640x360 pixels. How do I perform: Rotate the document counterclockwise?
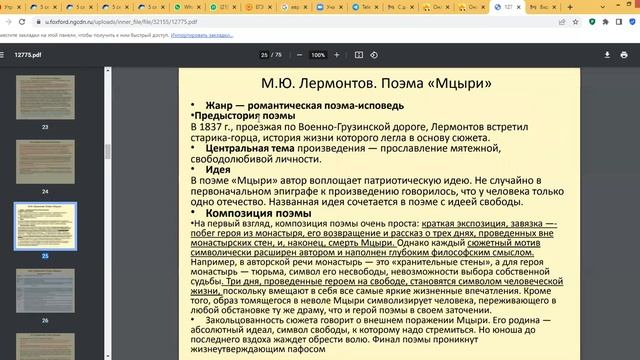point(374,55)
